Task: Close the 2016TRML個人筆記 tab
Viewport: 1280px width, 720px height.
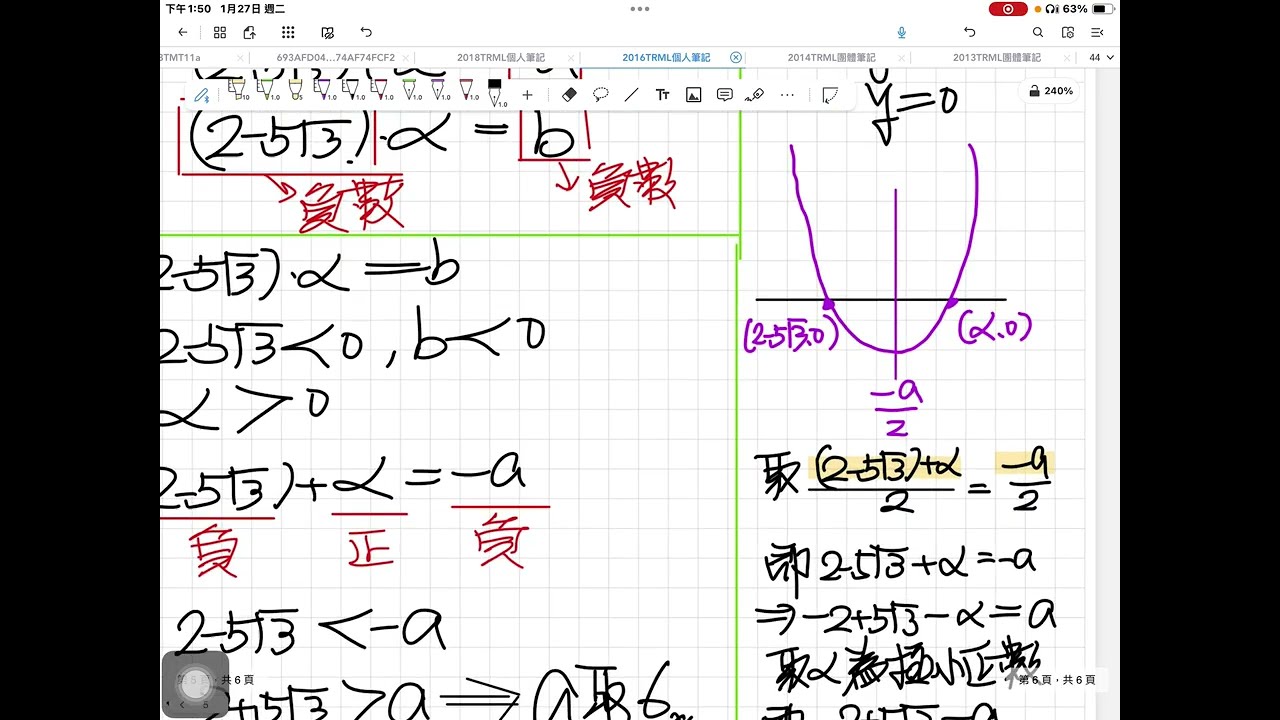Action: (736, 58)
